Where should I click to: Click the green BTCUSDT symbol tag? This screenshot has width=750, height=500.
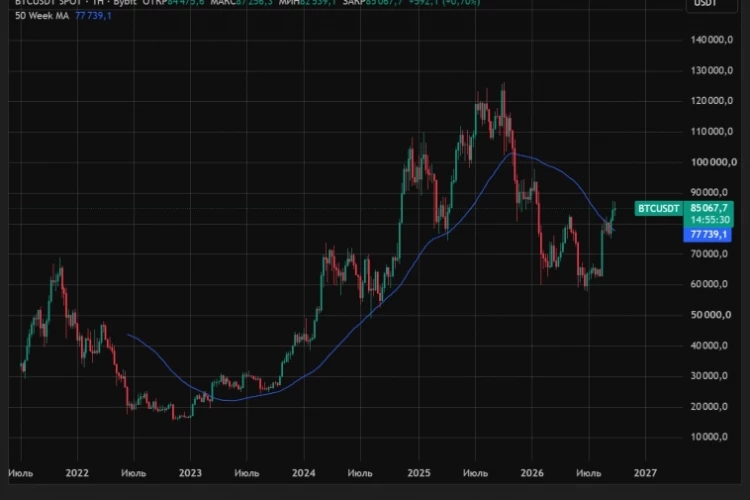(659, 209)
